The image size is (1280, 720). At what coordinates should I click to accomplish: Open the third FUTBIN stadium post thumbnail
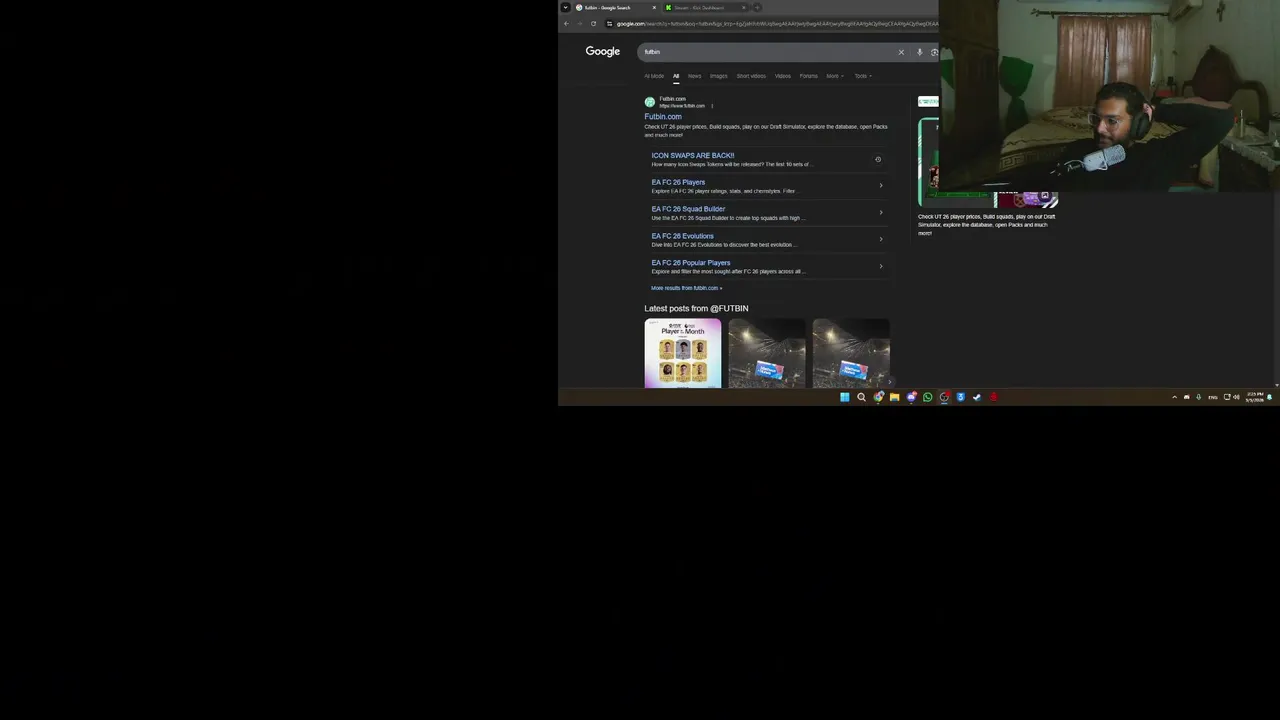pyautogui.click(x=851, y=353)
